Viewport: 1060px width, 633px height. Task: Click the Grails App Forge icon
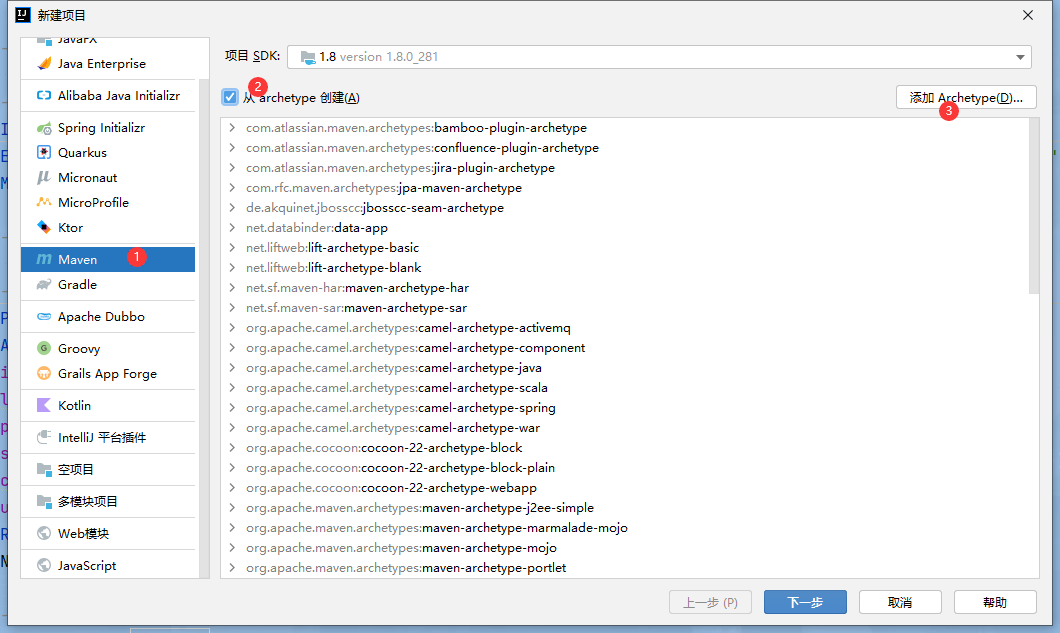[44, 373]
